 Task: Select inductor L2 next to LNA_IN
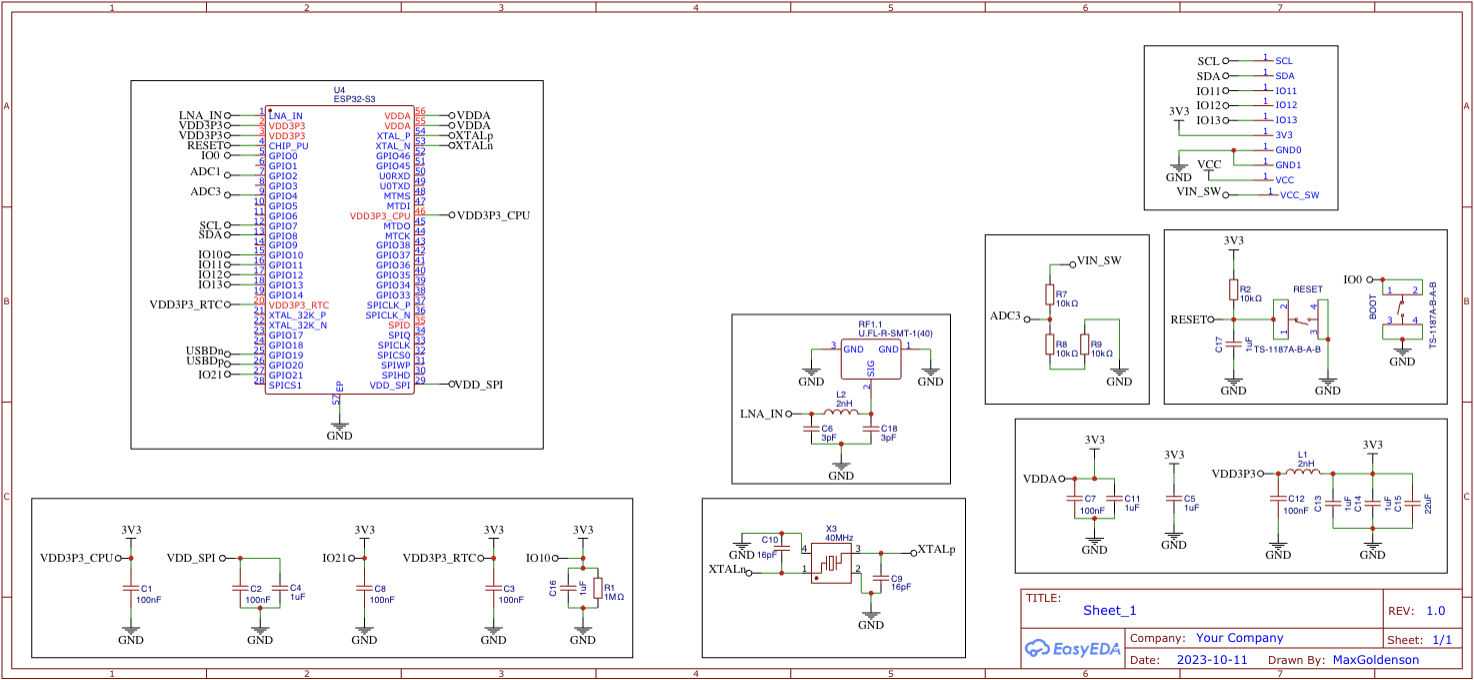(840, 413)
